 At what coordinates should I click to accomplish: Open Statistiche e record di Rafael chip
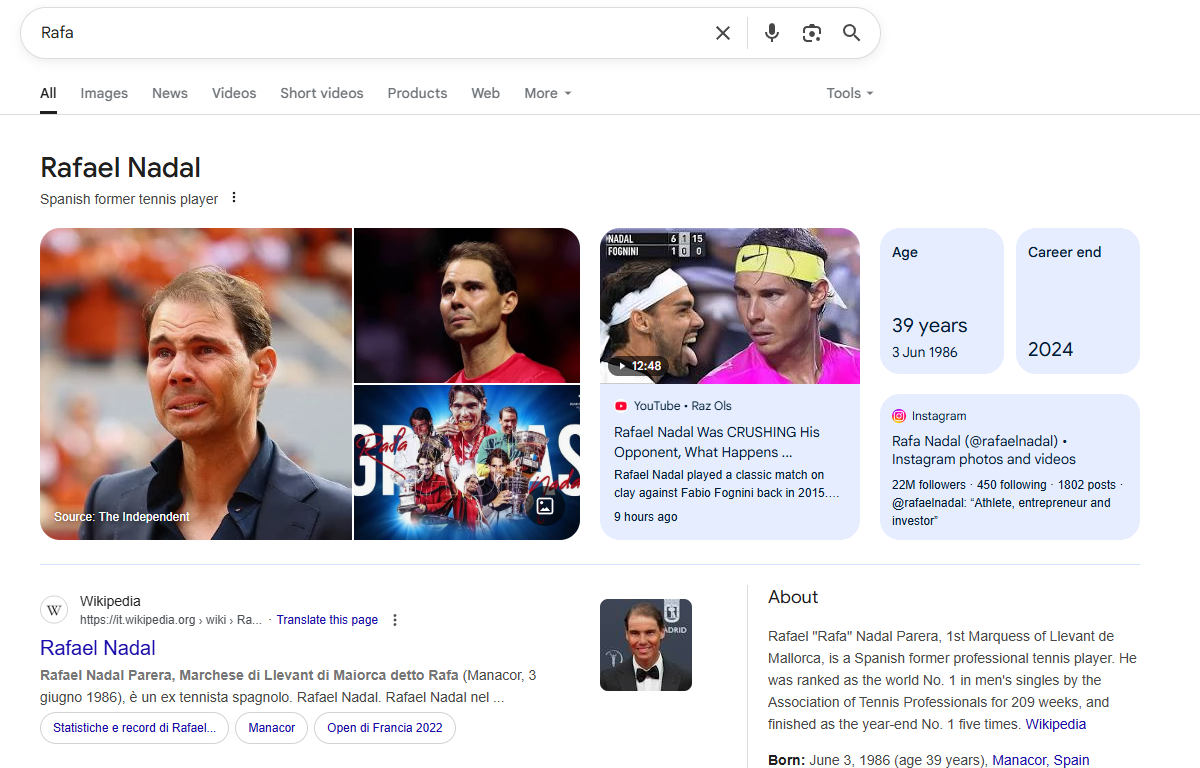pyautogui.click(x=135, y=728)
